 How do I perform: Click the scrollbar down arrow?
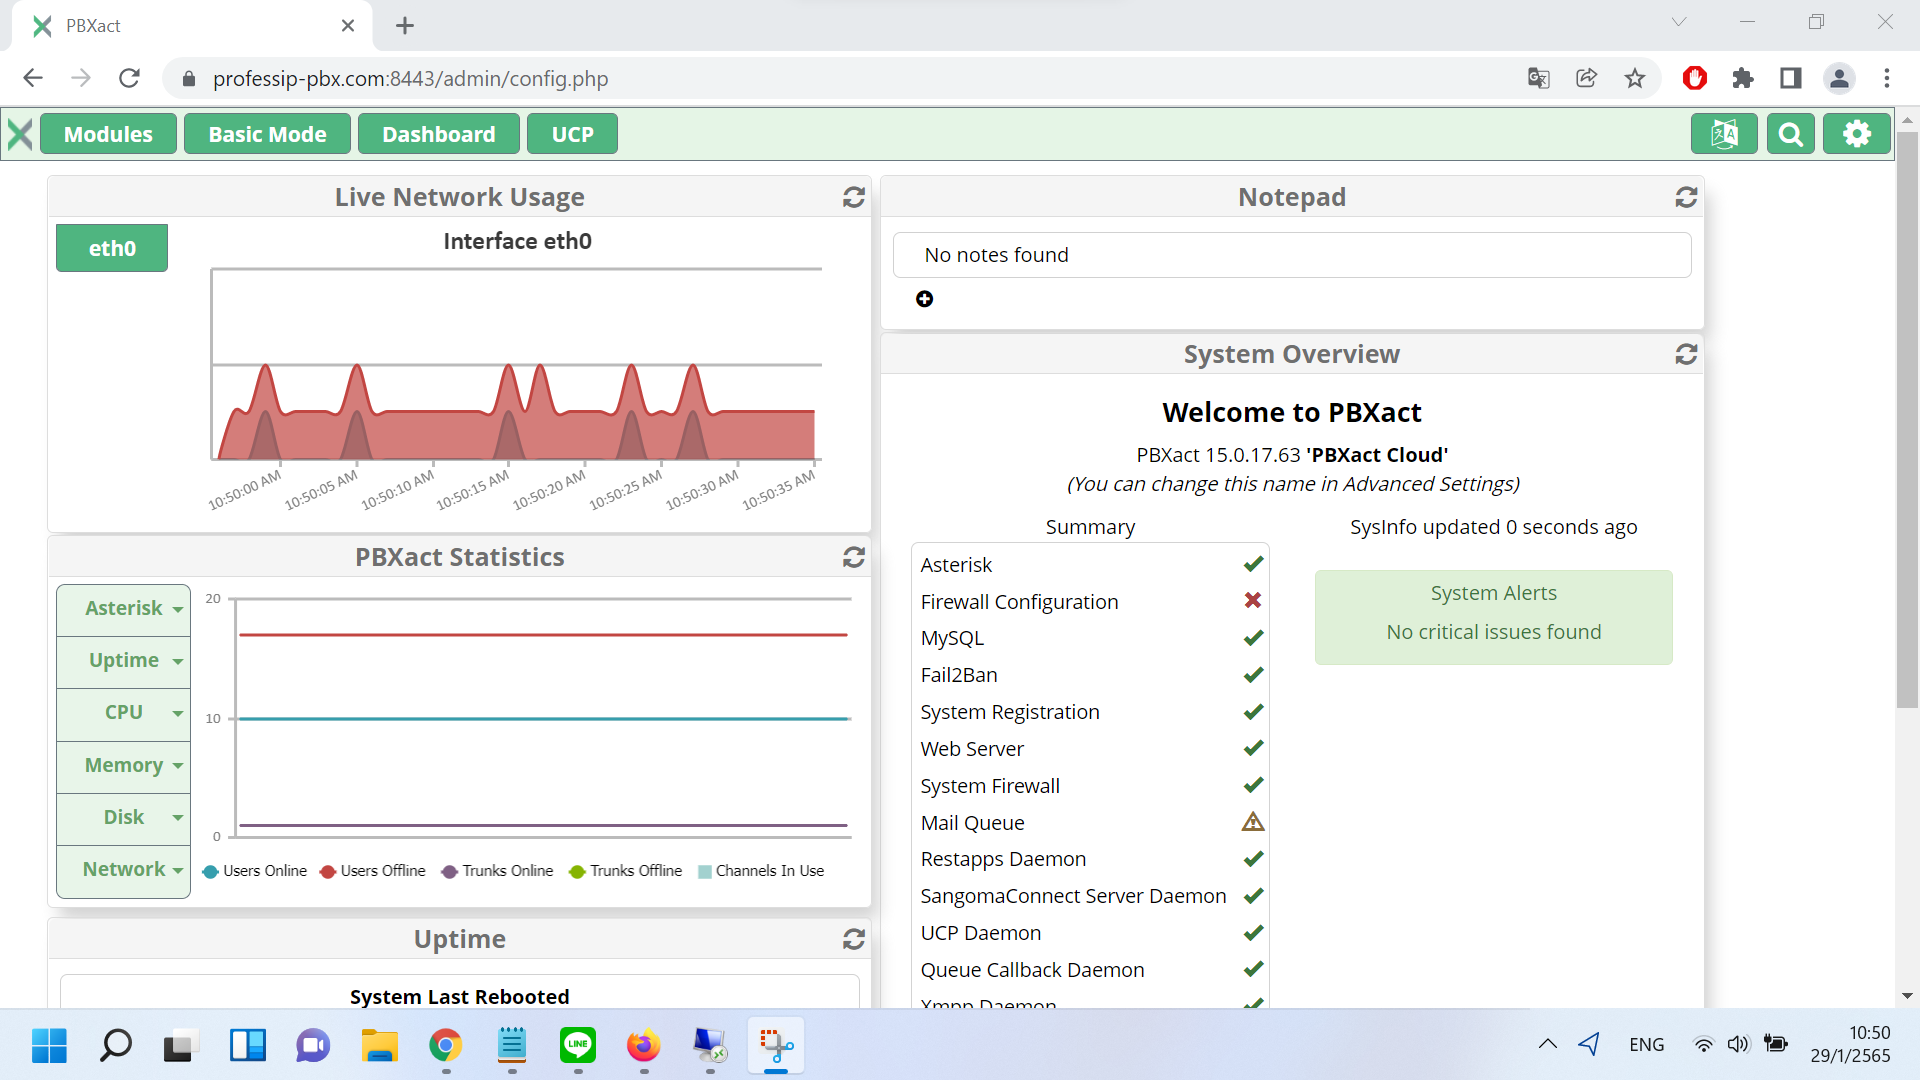[1907, 996]
